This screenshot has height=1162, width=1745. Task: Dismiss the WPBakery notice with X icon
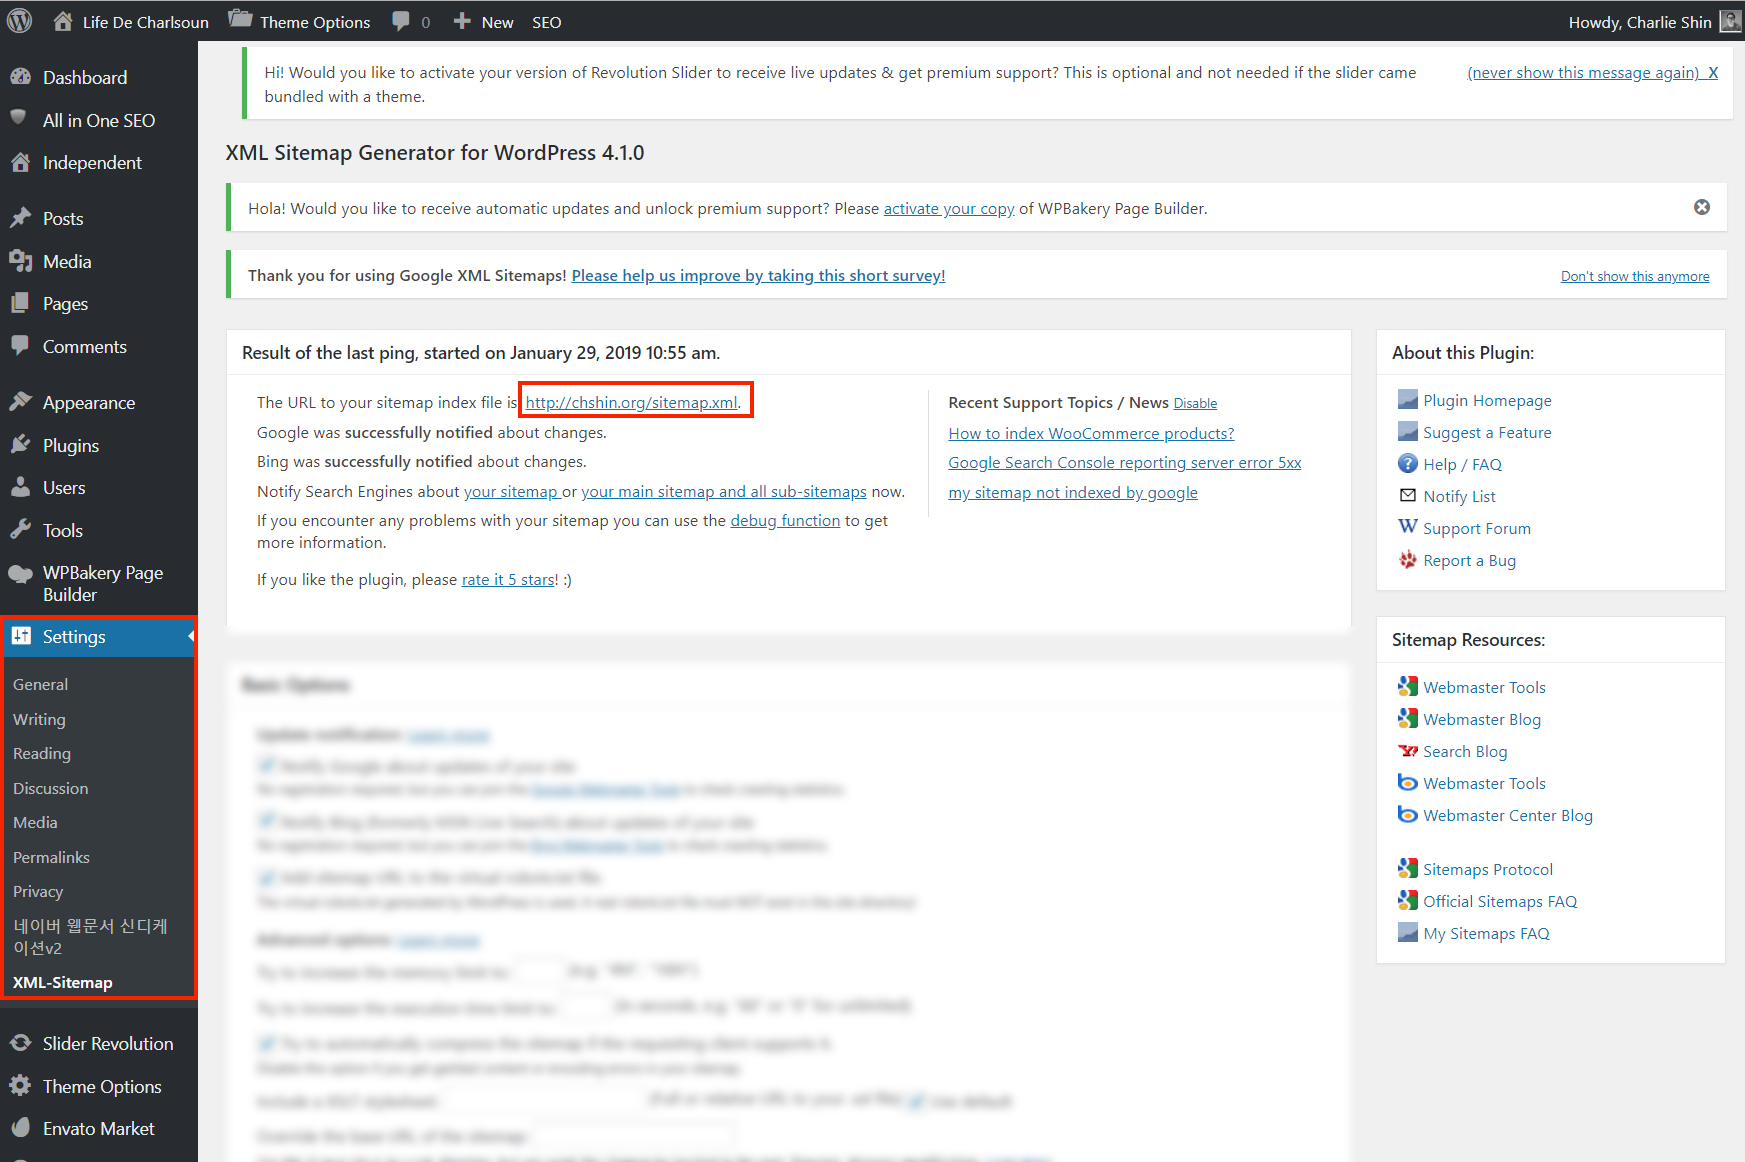coord(1701,207)
